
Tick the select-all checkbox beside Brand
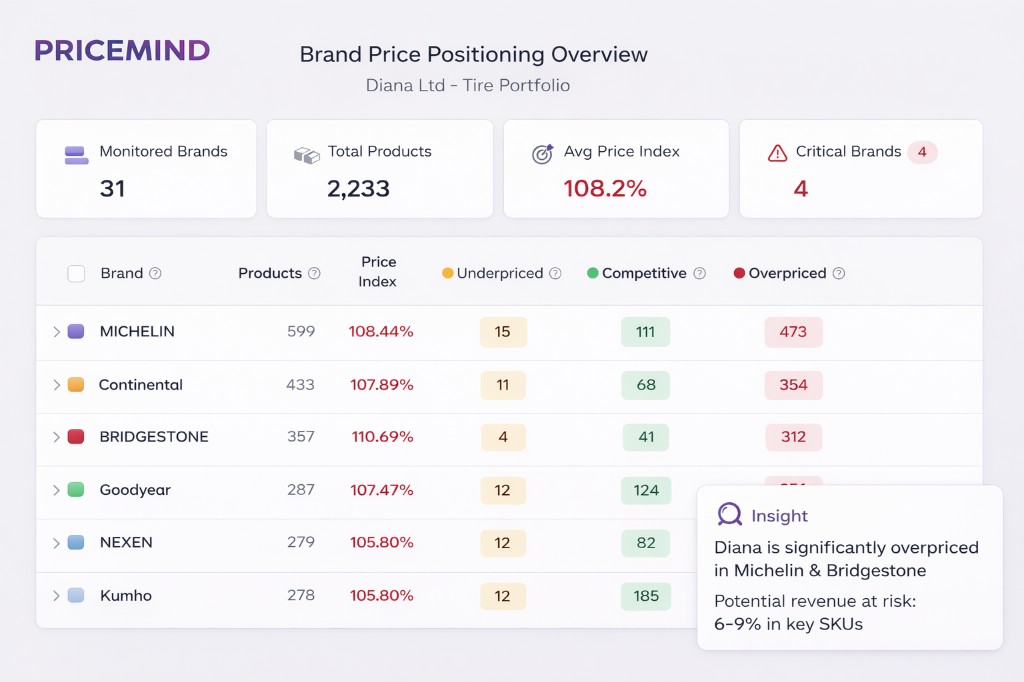point(76,274)
